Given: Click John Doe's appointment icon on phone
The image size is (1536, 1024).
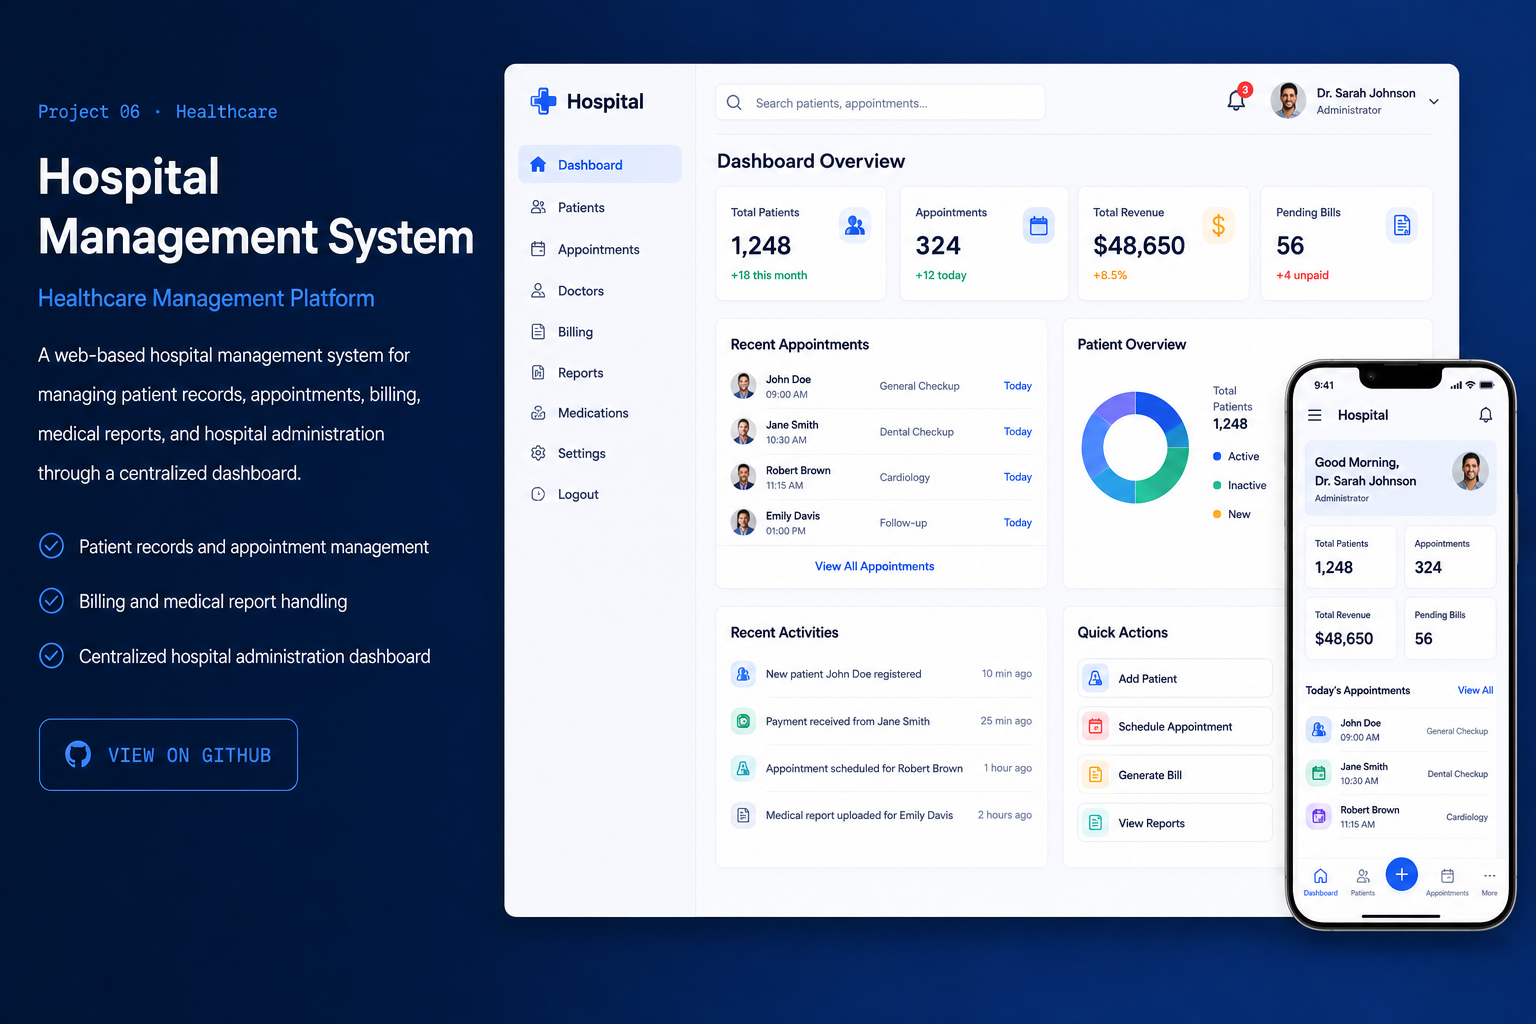Looking at the screenshot, I should pos(1319,729).
